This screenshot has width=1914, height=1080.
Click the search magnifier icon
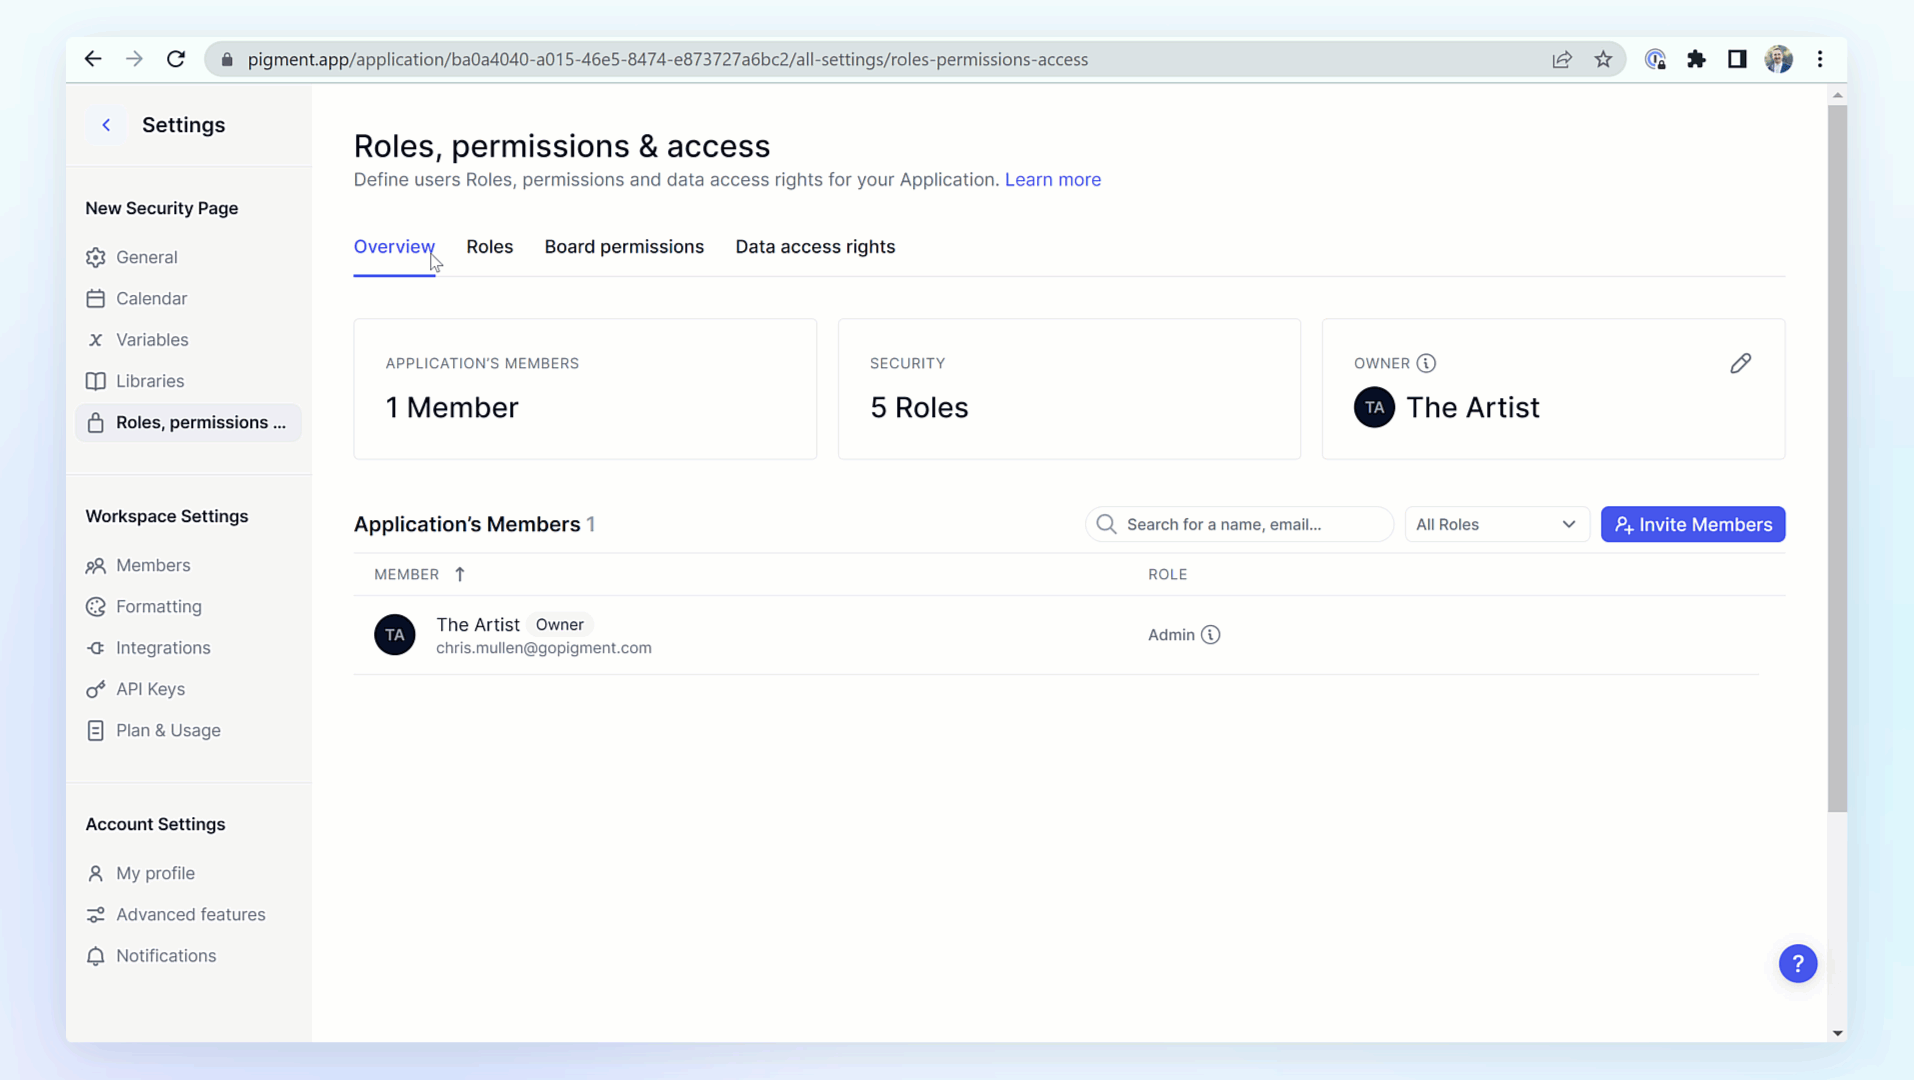click(1106, 524)
